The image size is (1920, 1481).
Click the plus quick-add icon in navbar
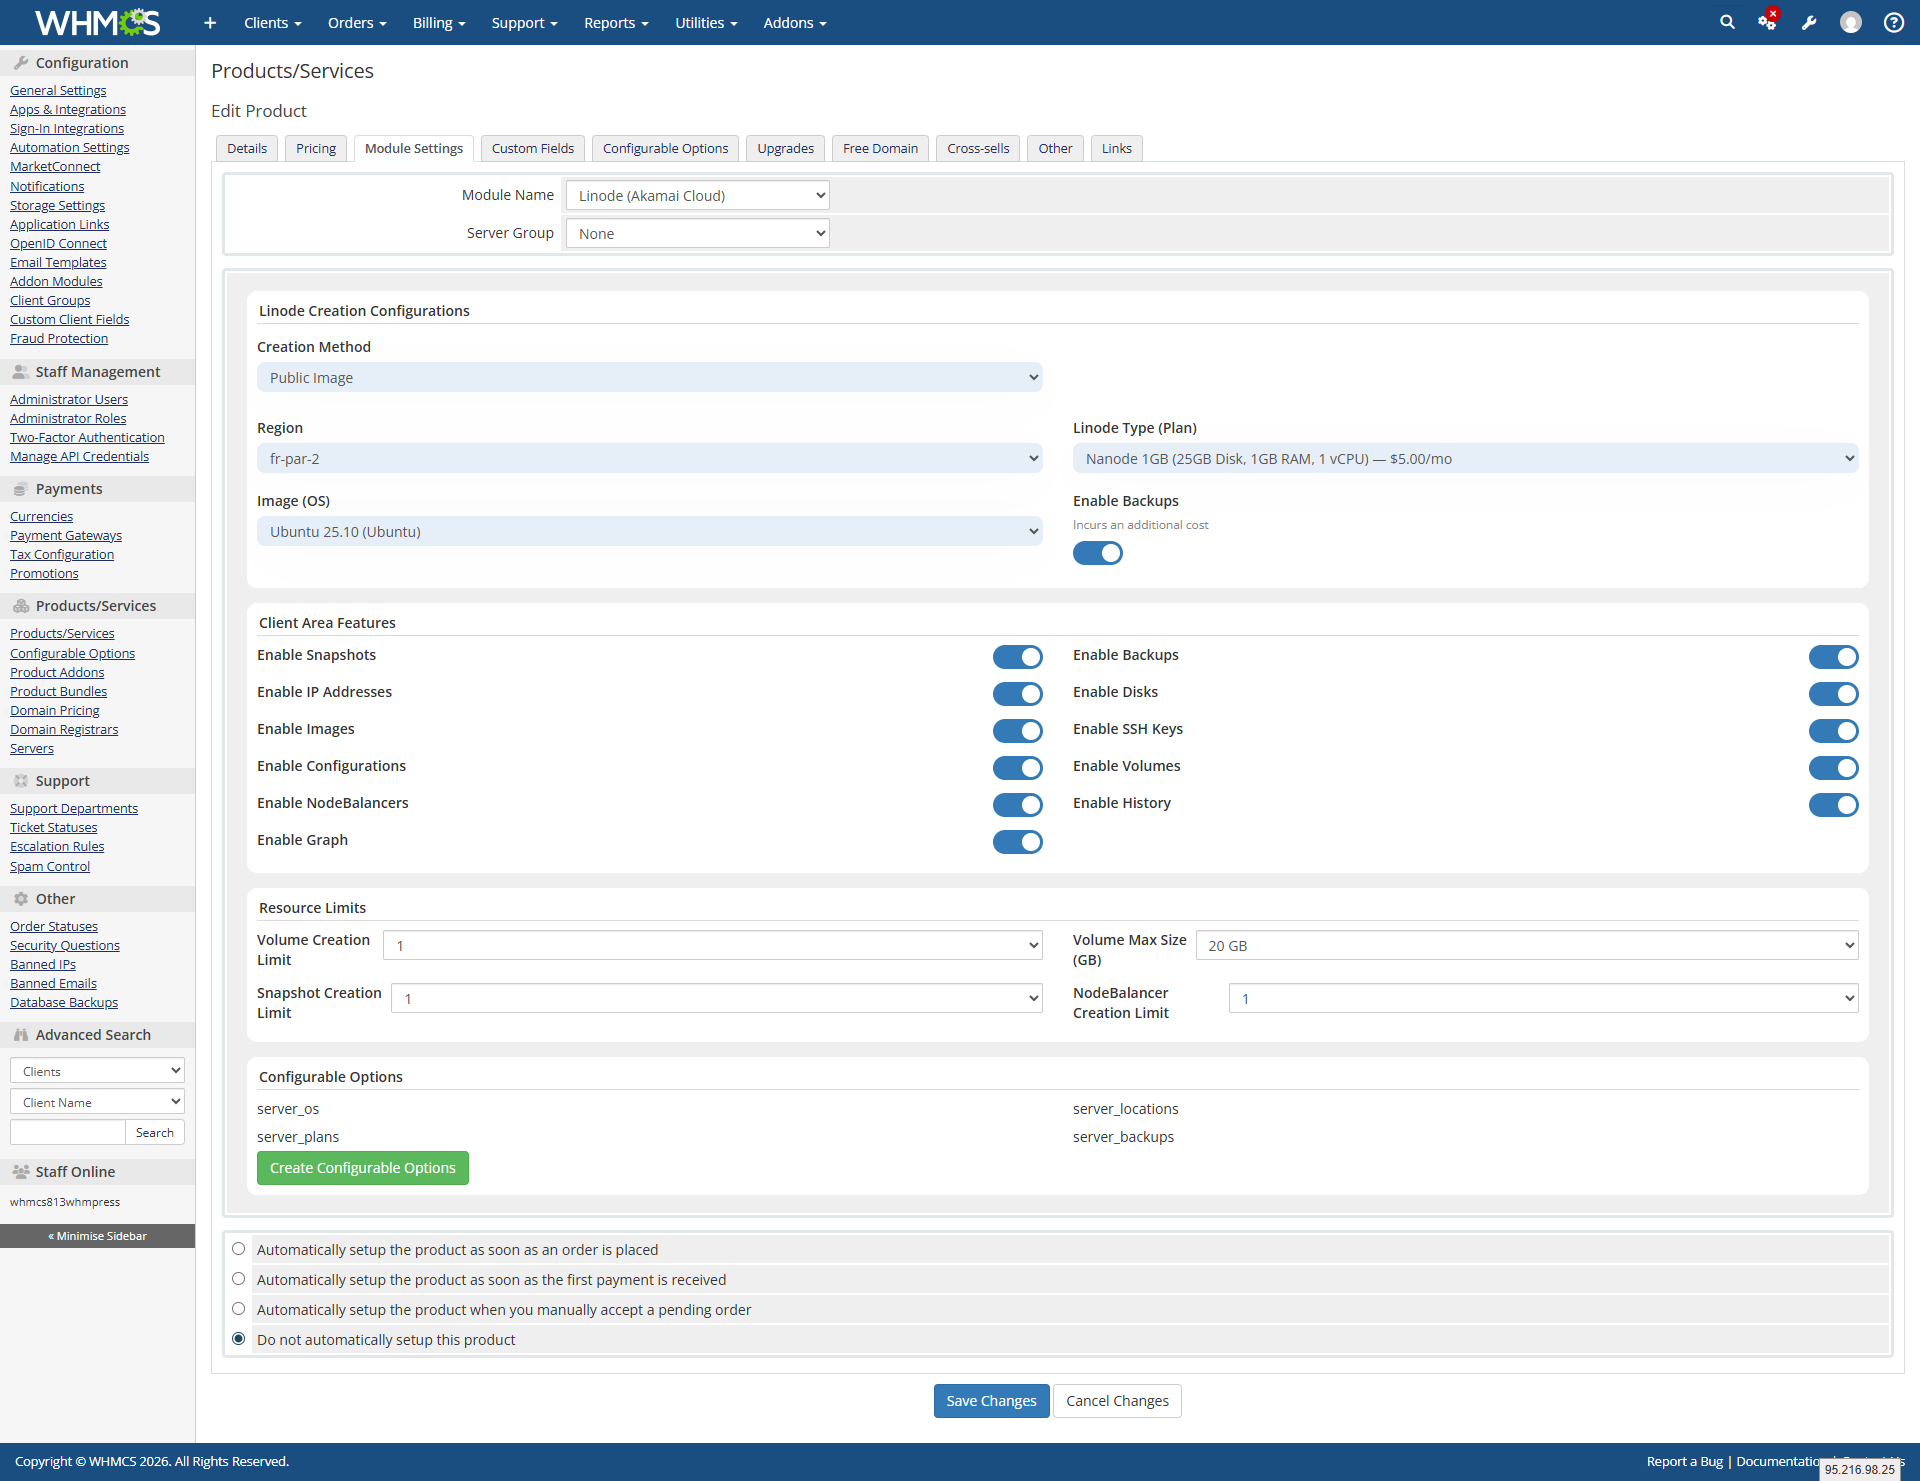[x=210, y=22]
